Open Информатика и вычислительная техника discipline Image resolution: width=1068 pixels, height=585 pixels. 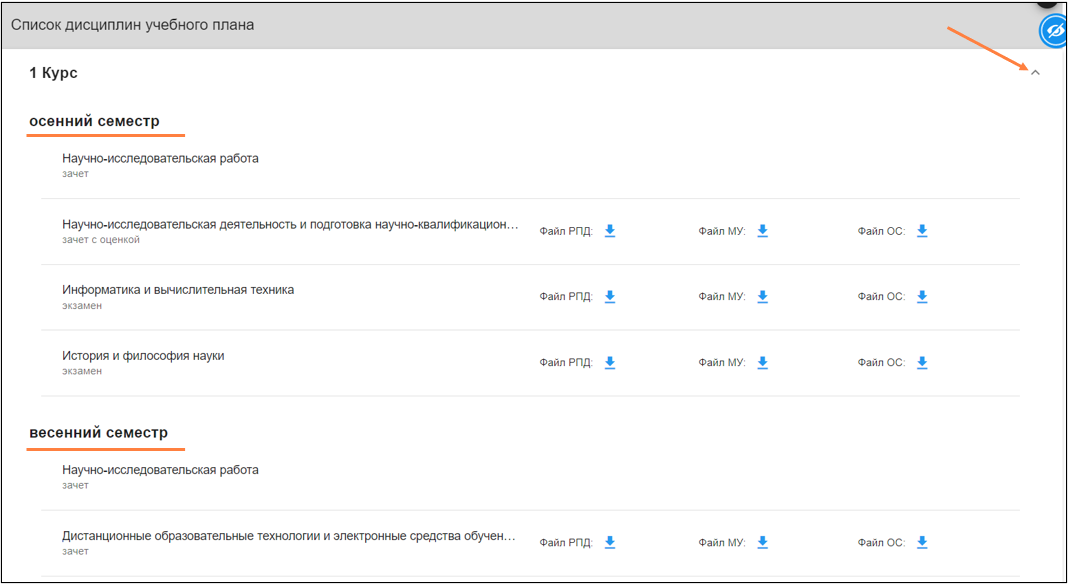coord(178,289)
